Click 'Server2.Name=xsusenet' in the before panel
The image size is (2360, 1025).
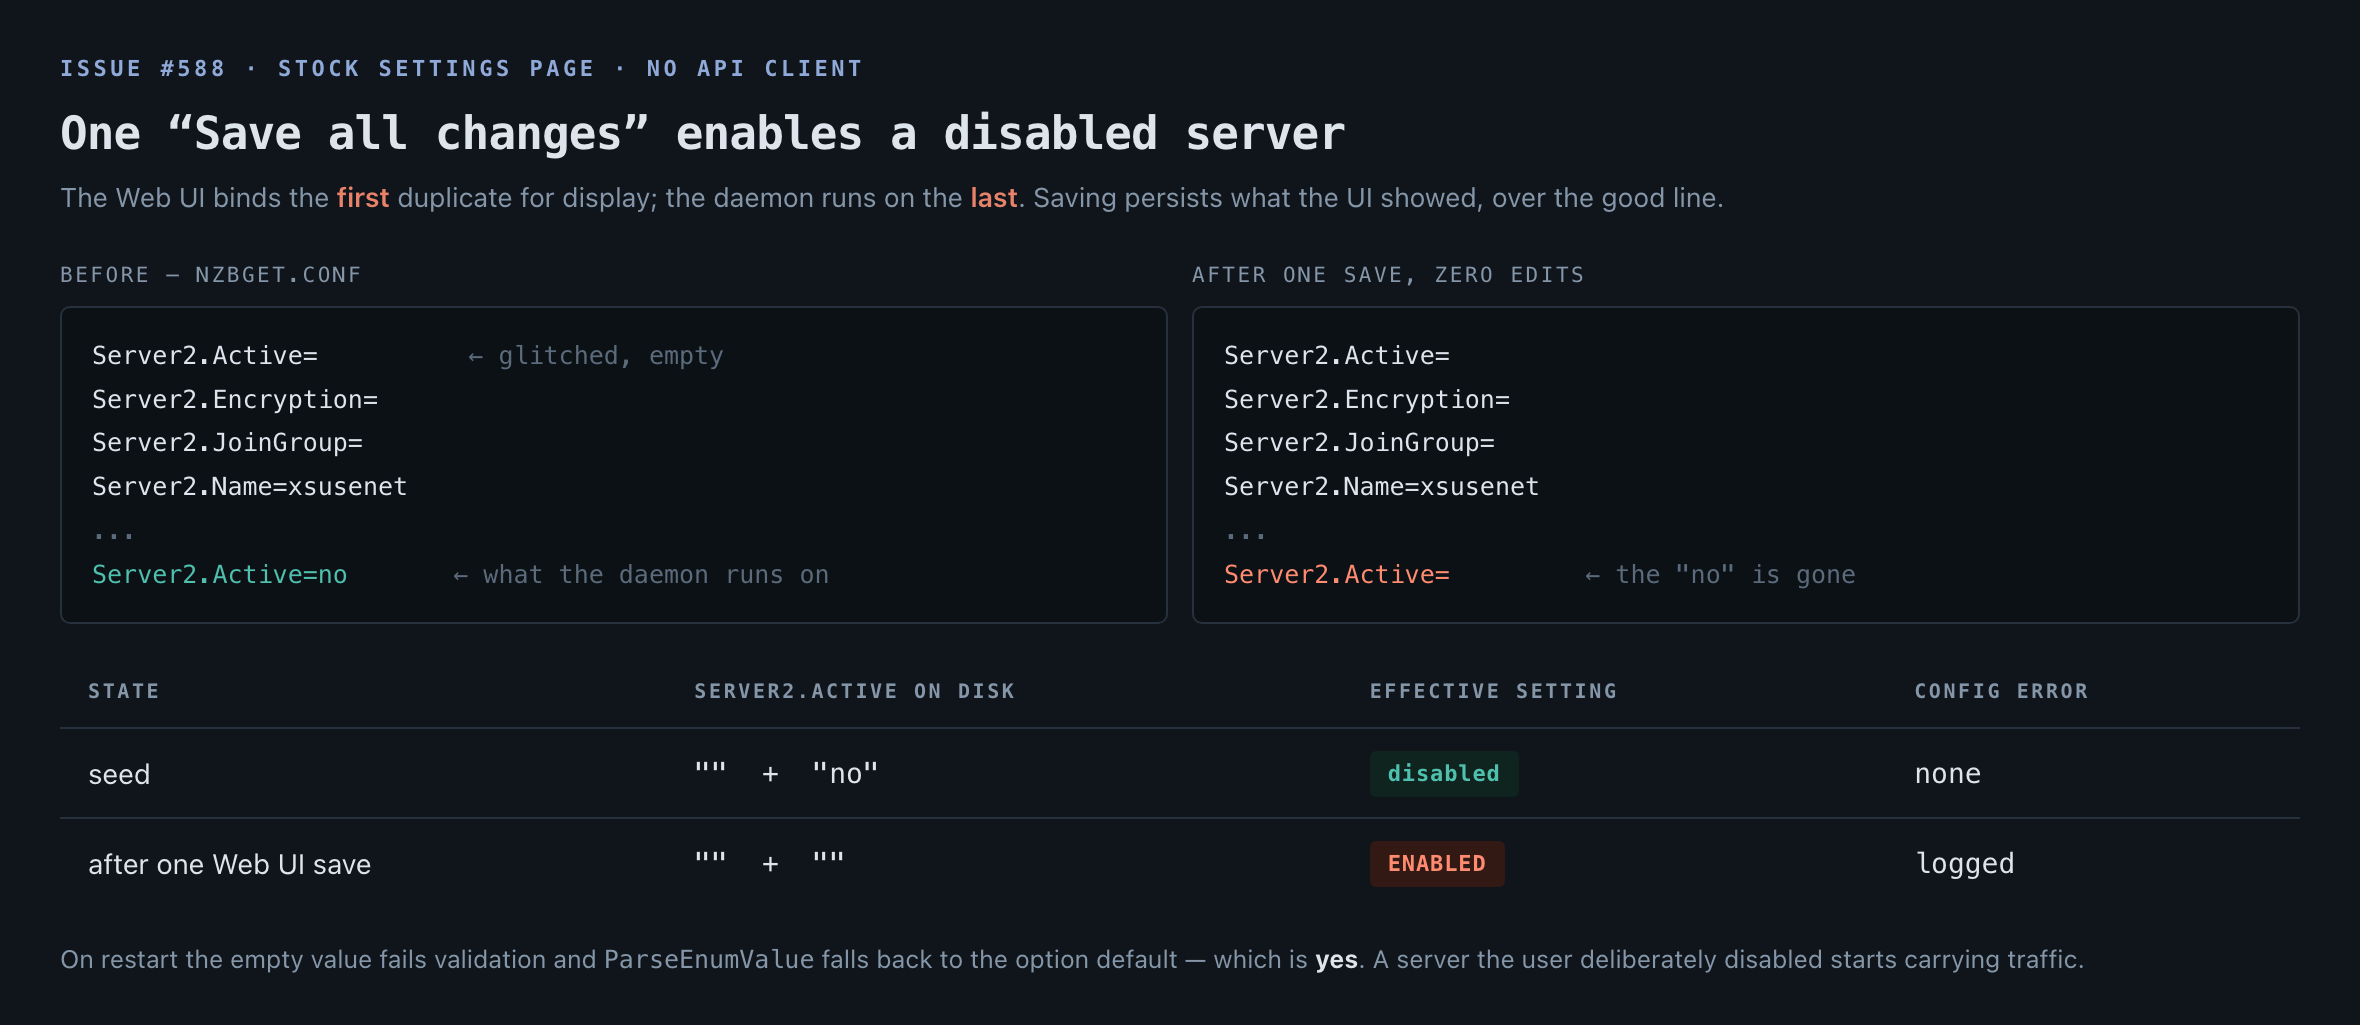tap(250, 487)
